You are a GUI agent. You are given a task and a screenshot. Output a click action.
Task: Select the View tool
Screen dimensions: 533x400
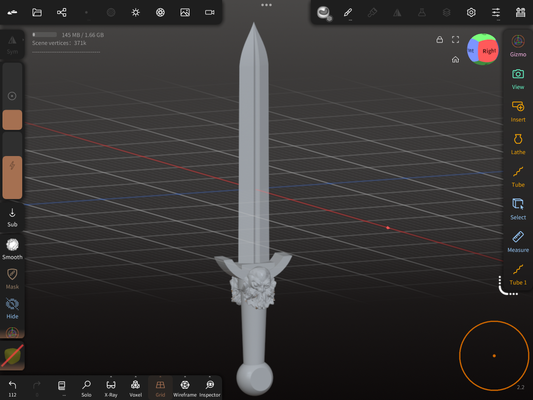[x=518, y=79]
